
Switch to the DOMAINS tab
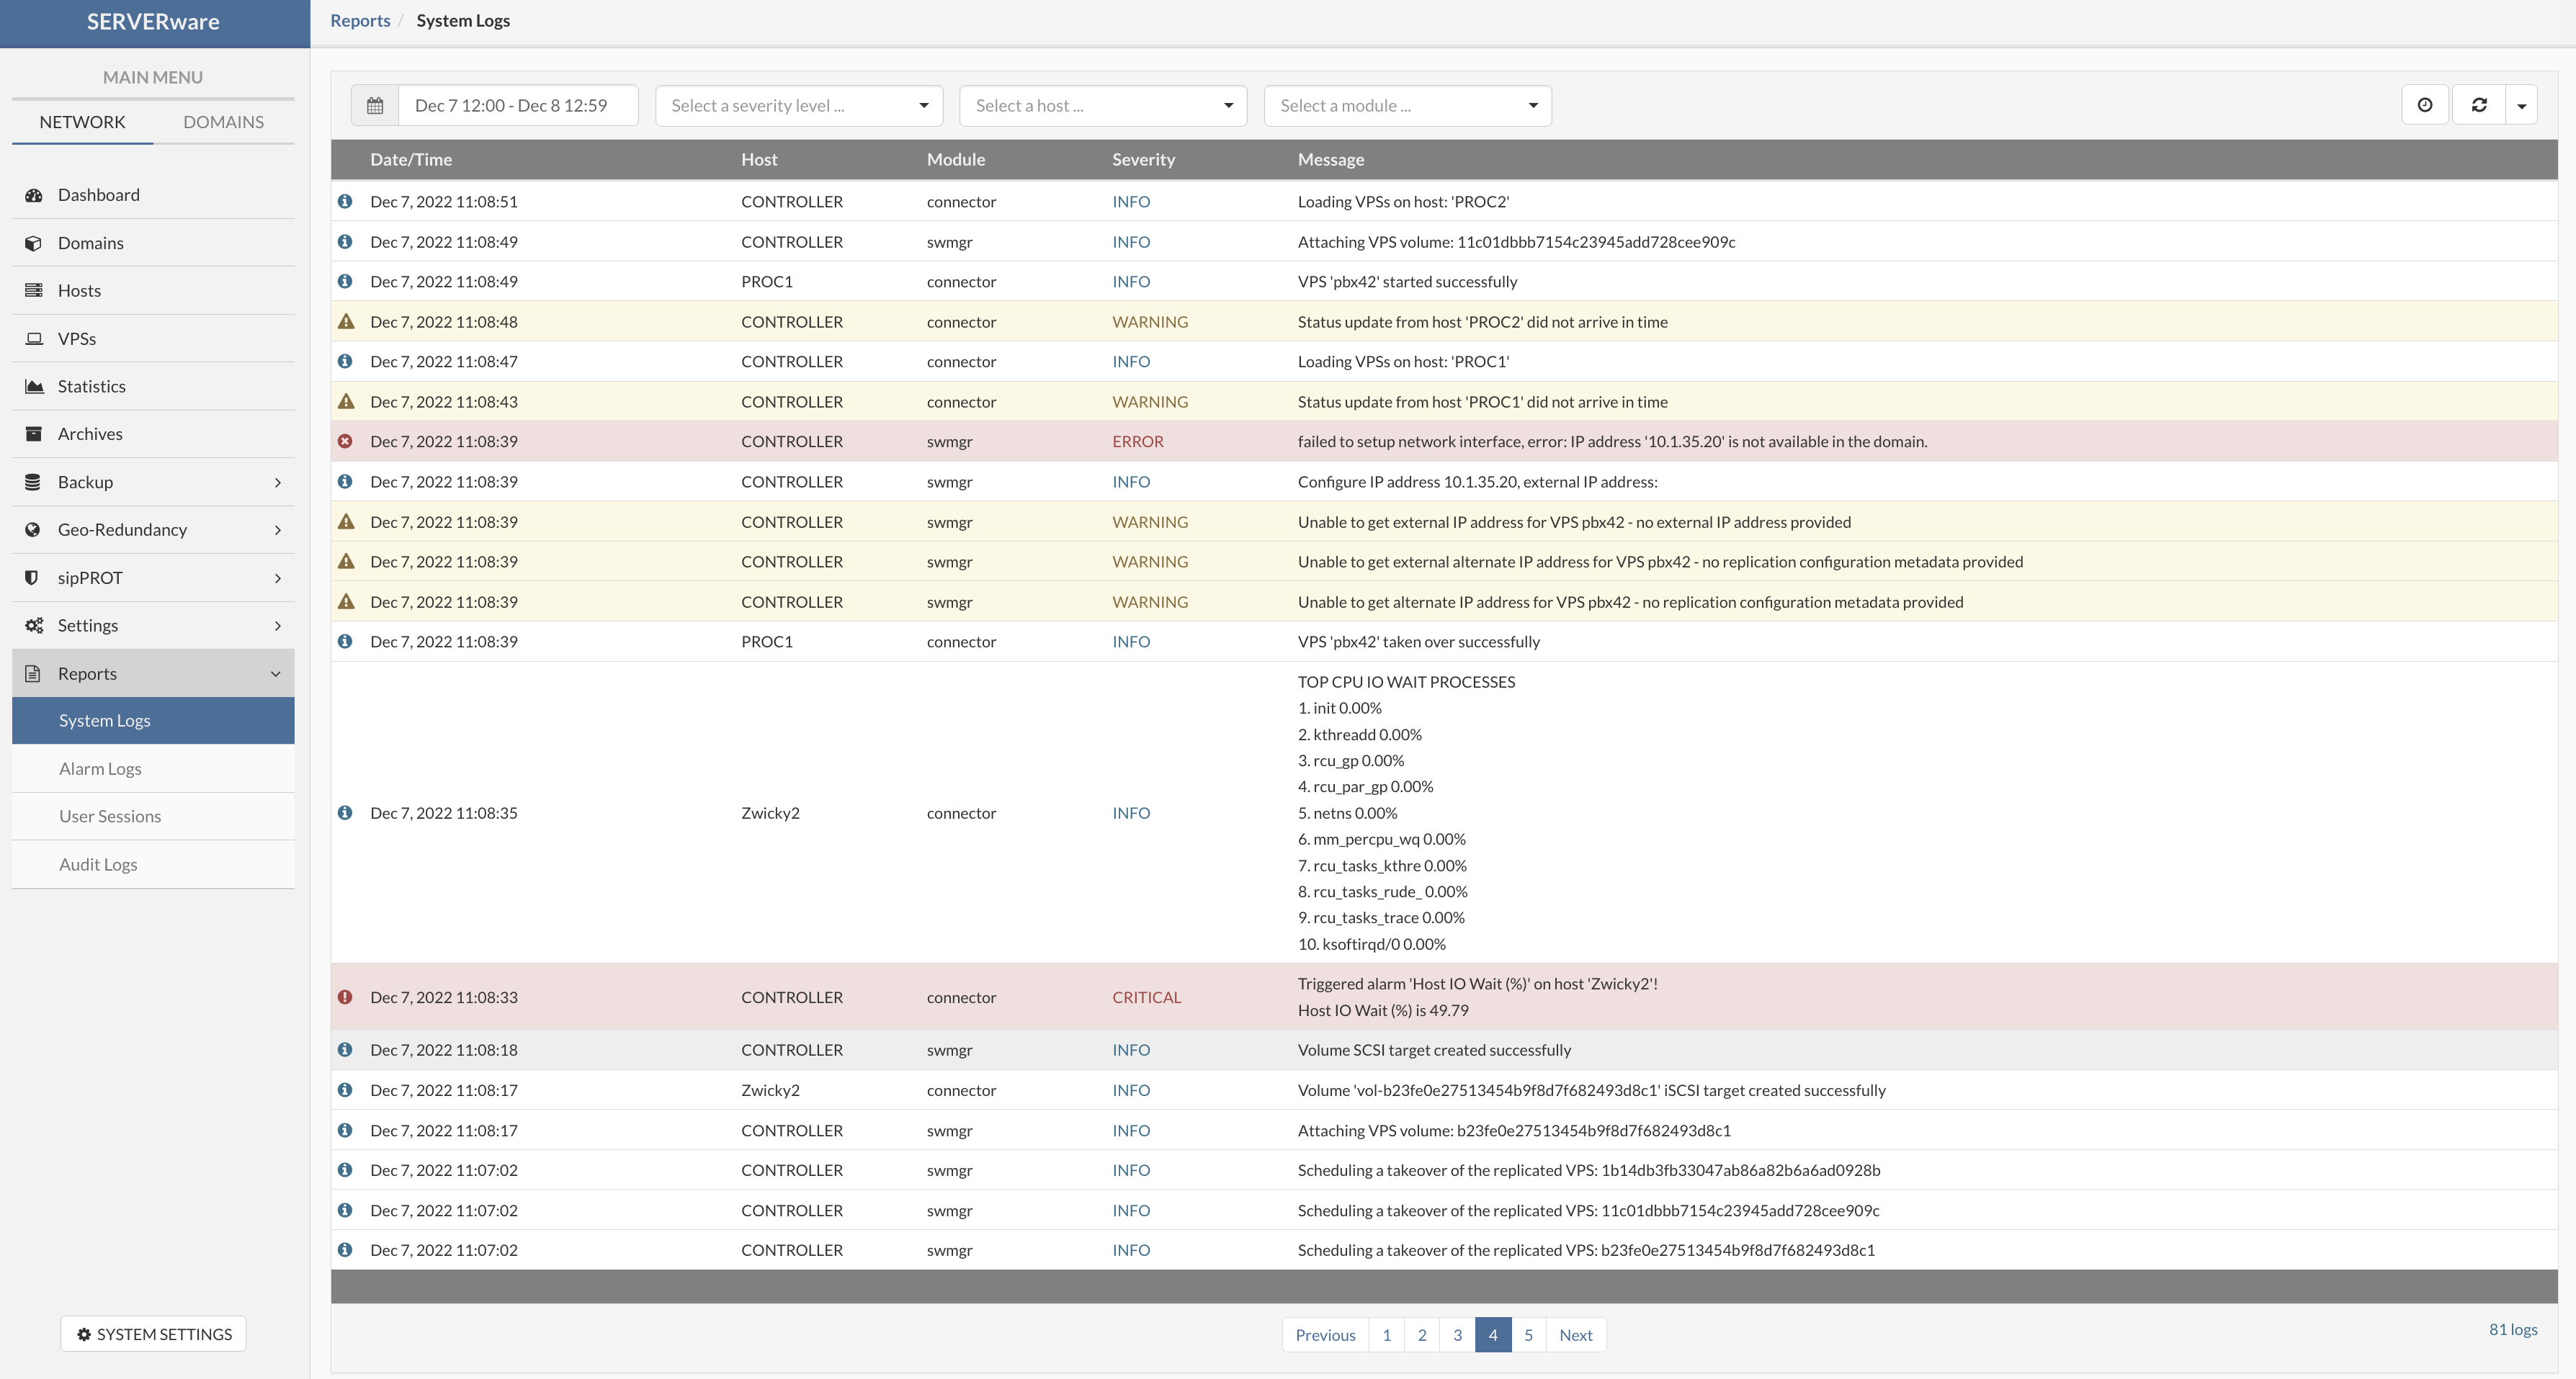(223, 122)
